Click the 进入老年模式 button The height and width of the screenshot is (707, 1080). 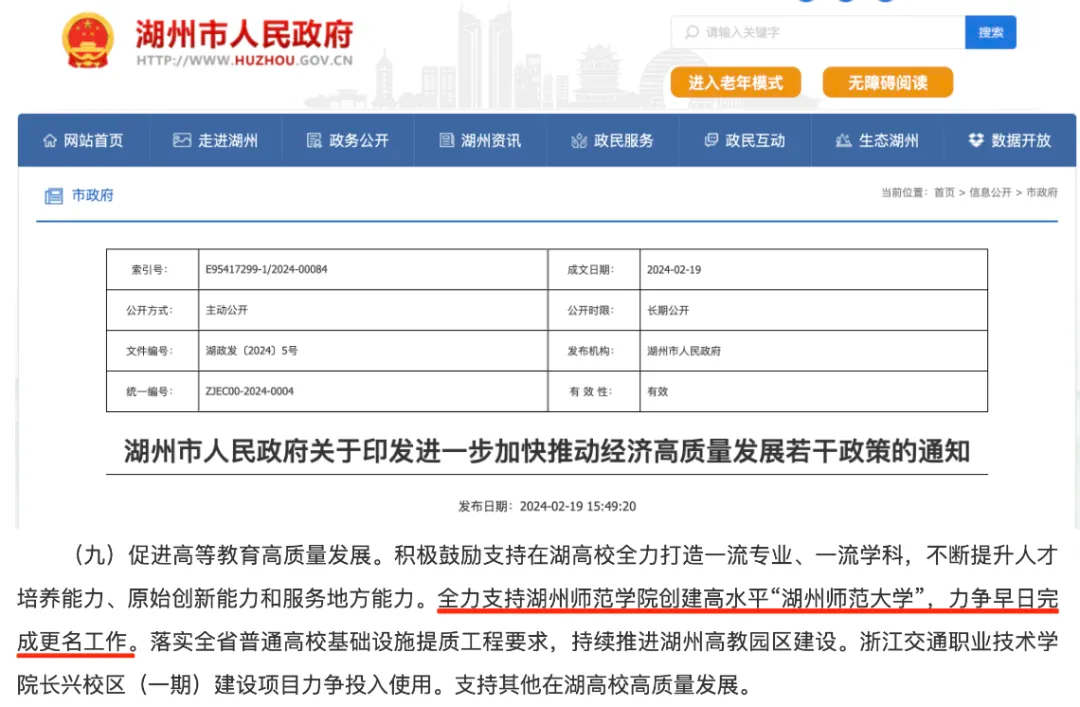[x=735, y=83]
